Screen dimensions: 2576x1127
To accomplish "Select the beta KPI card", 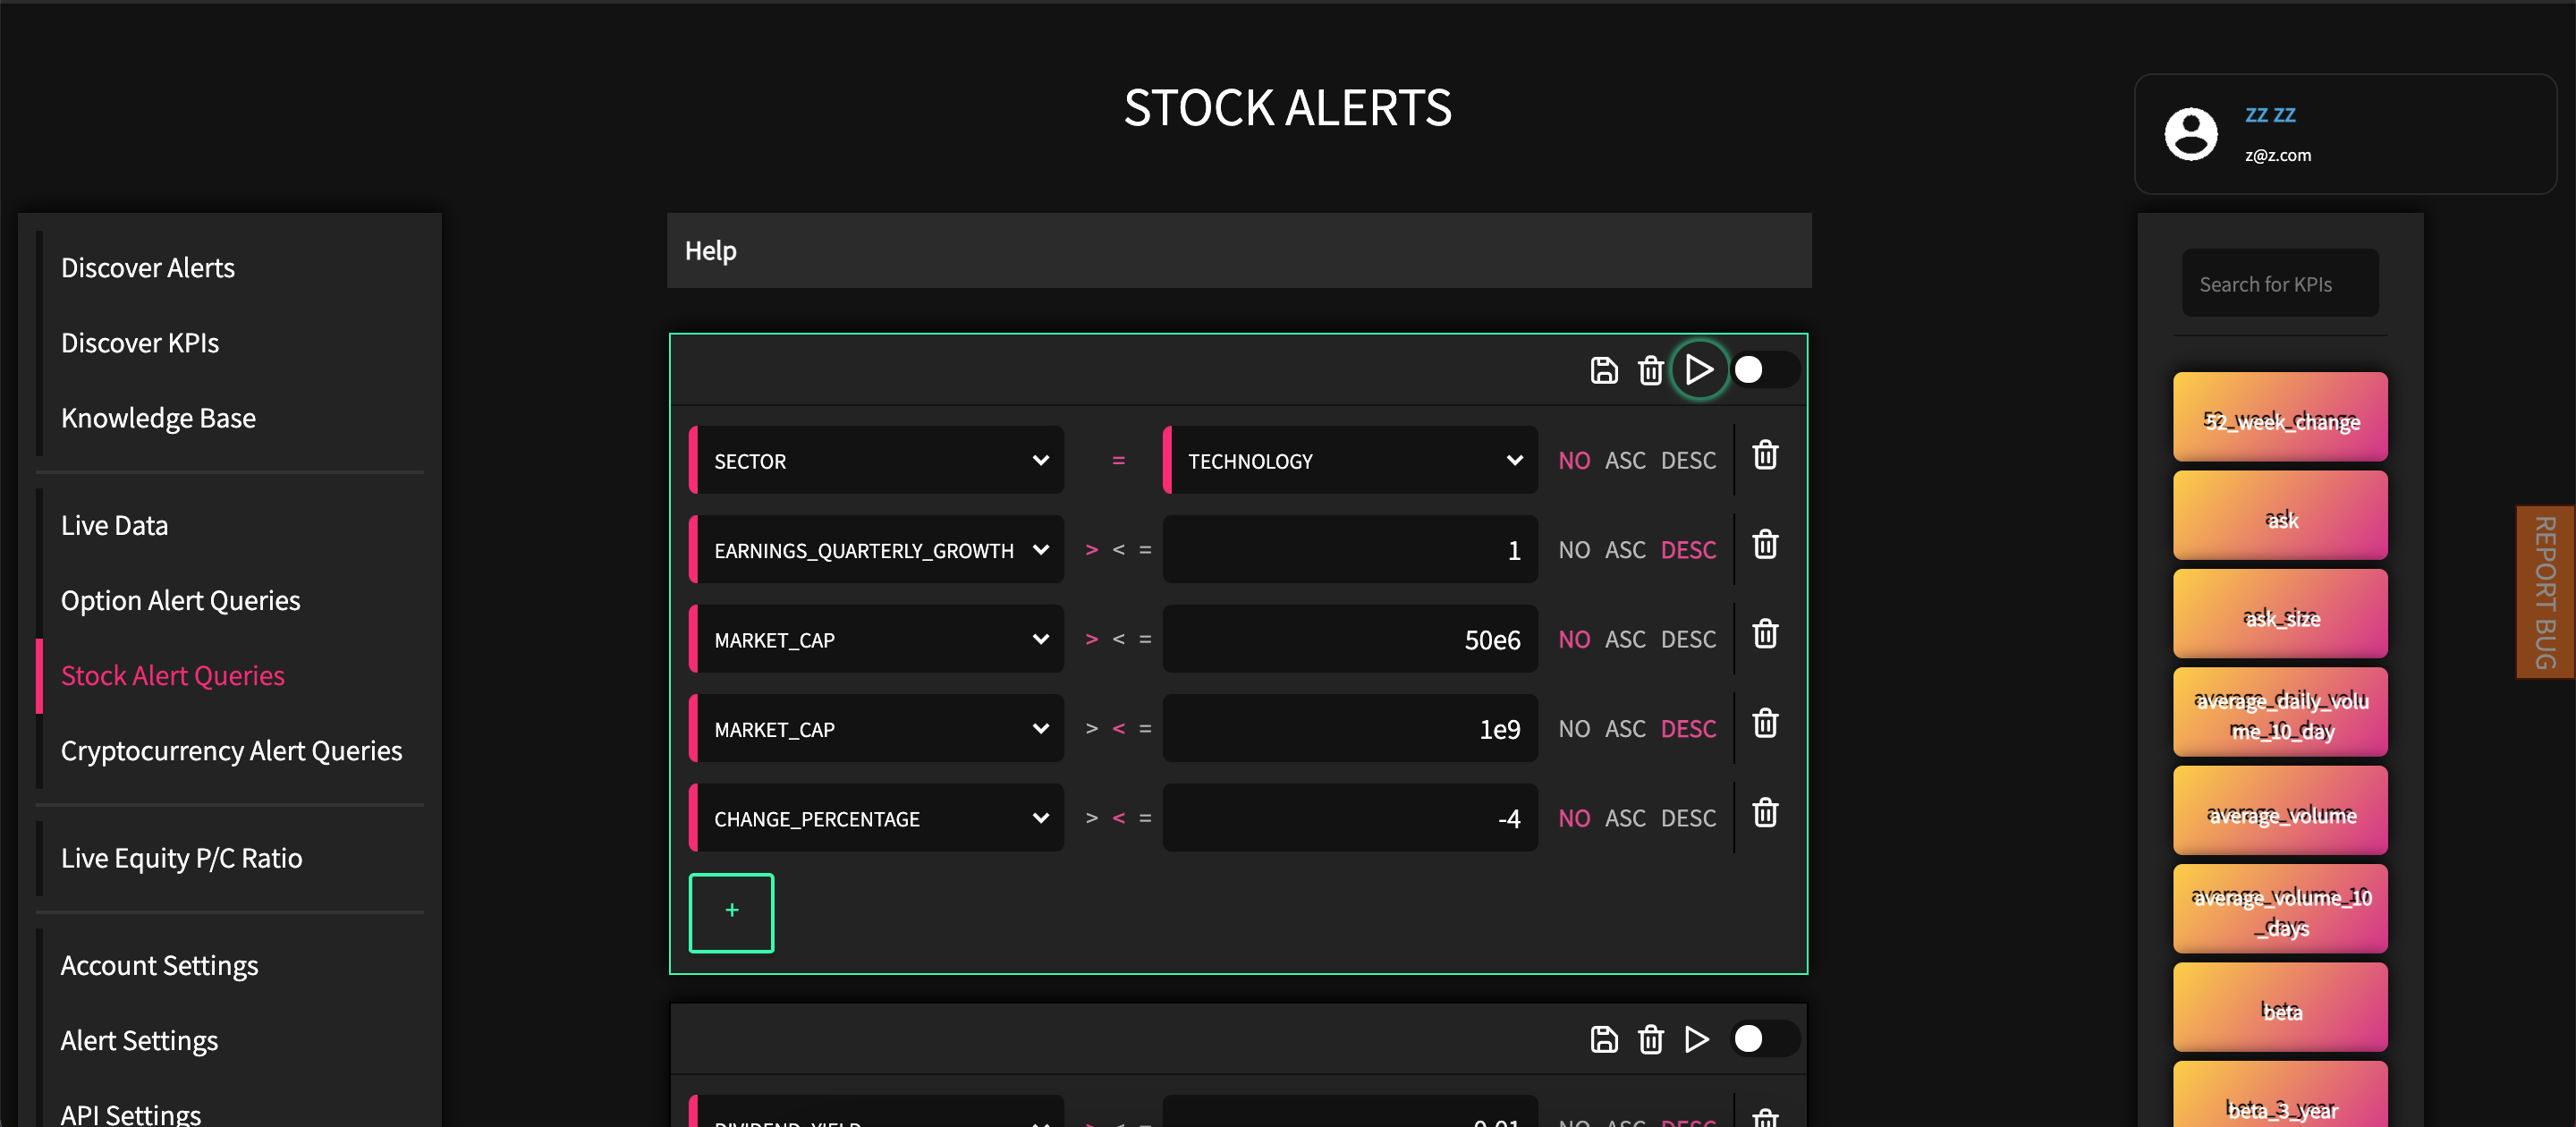I will click(x=2280, y=1008).
